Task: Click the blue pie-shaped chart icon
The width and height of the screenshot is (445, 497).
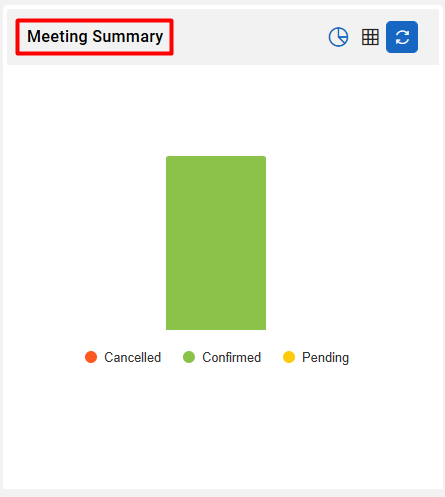Action: tap(338, 37)
